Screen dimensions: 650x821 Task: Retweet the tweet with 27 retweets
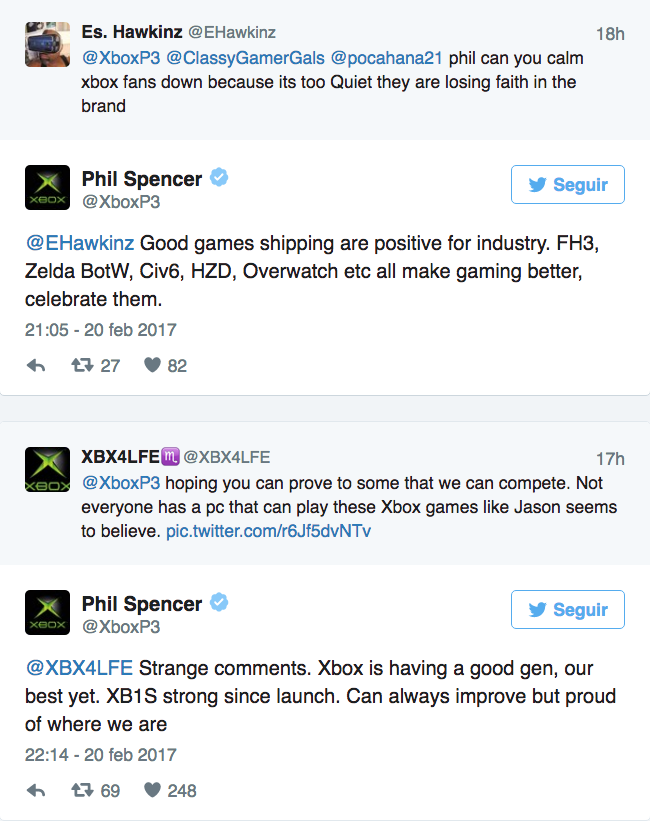pos(83,366)
